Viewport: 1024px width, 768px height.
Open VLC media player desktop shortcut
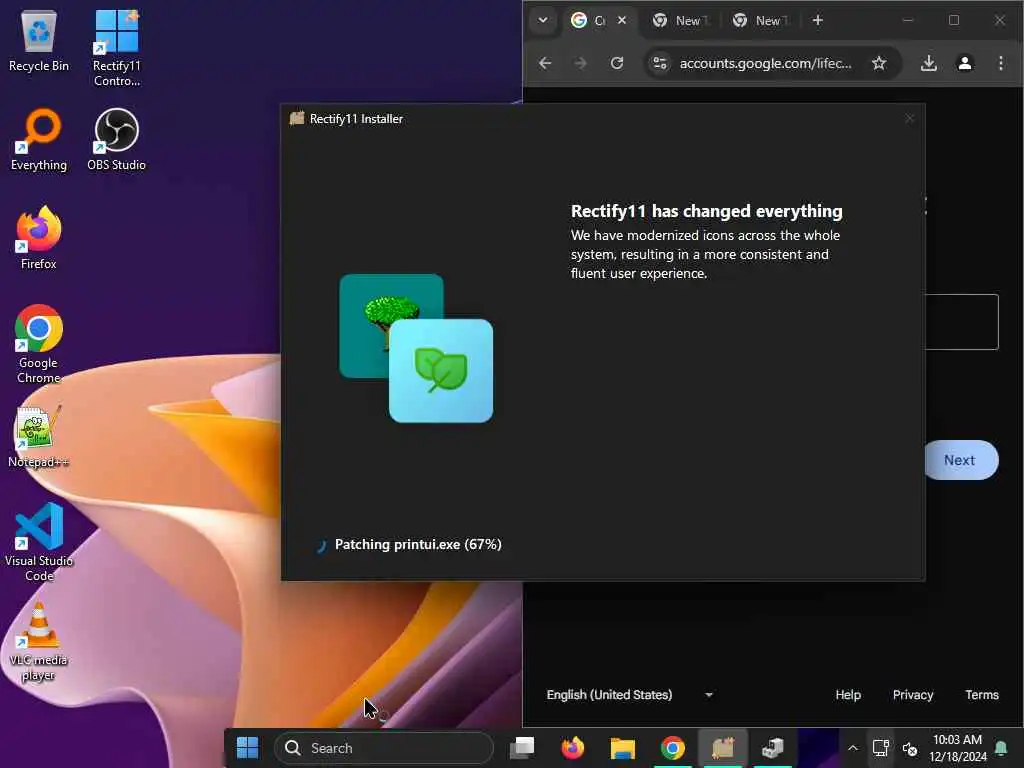(39, 641)
